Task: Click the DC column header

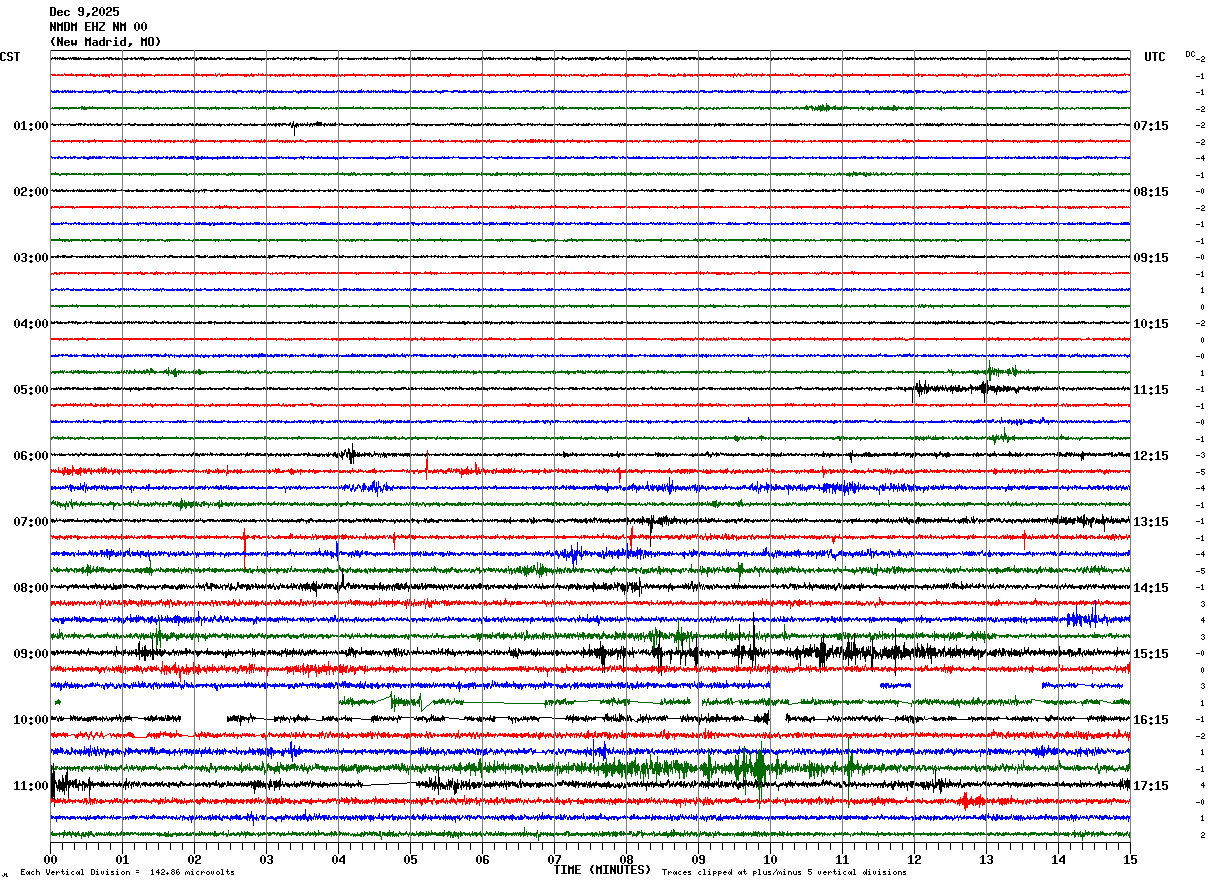Action: click(x=1190, y=54)
